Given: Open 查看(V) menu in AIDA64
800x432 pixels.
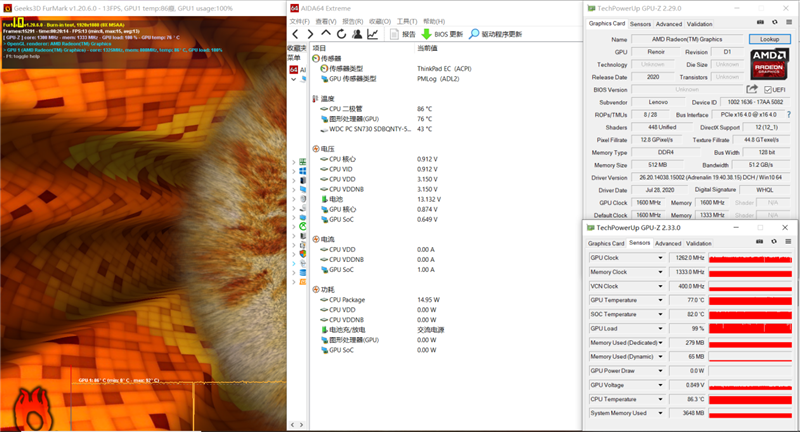Looking at the screenshot, I should click(x=326, y=21).
